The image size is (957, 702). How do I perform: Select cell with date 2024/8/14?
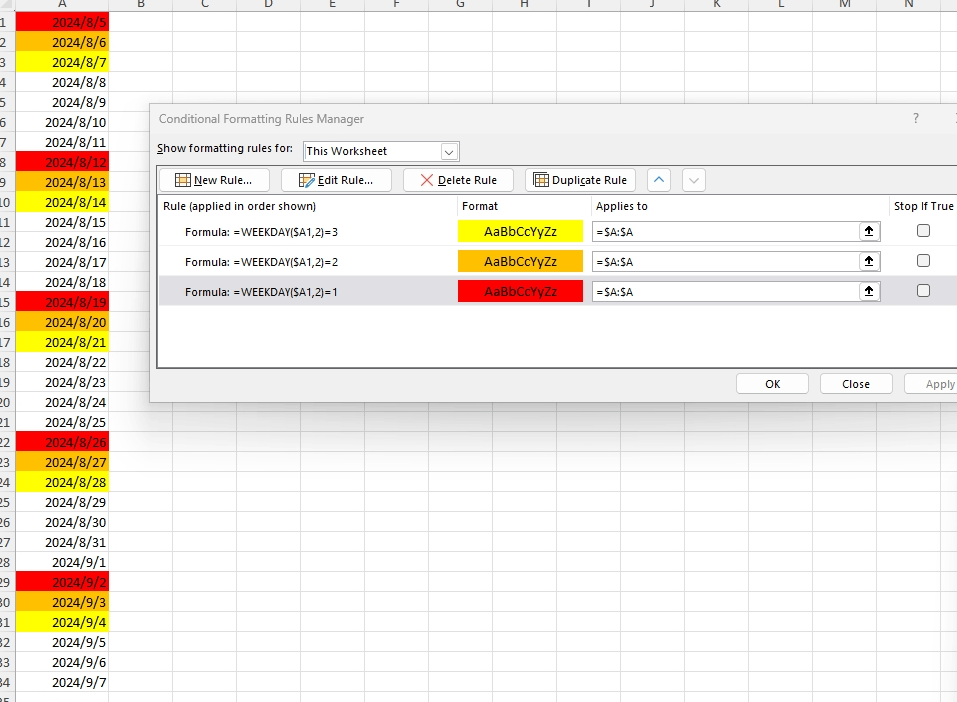(62, 202)
